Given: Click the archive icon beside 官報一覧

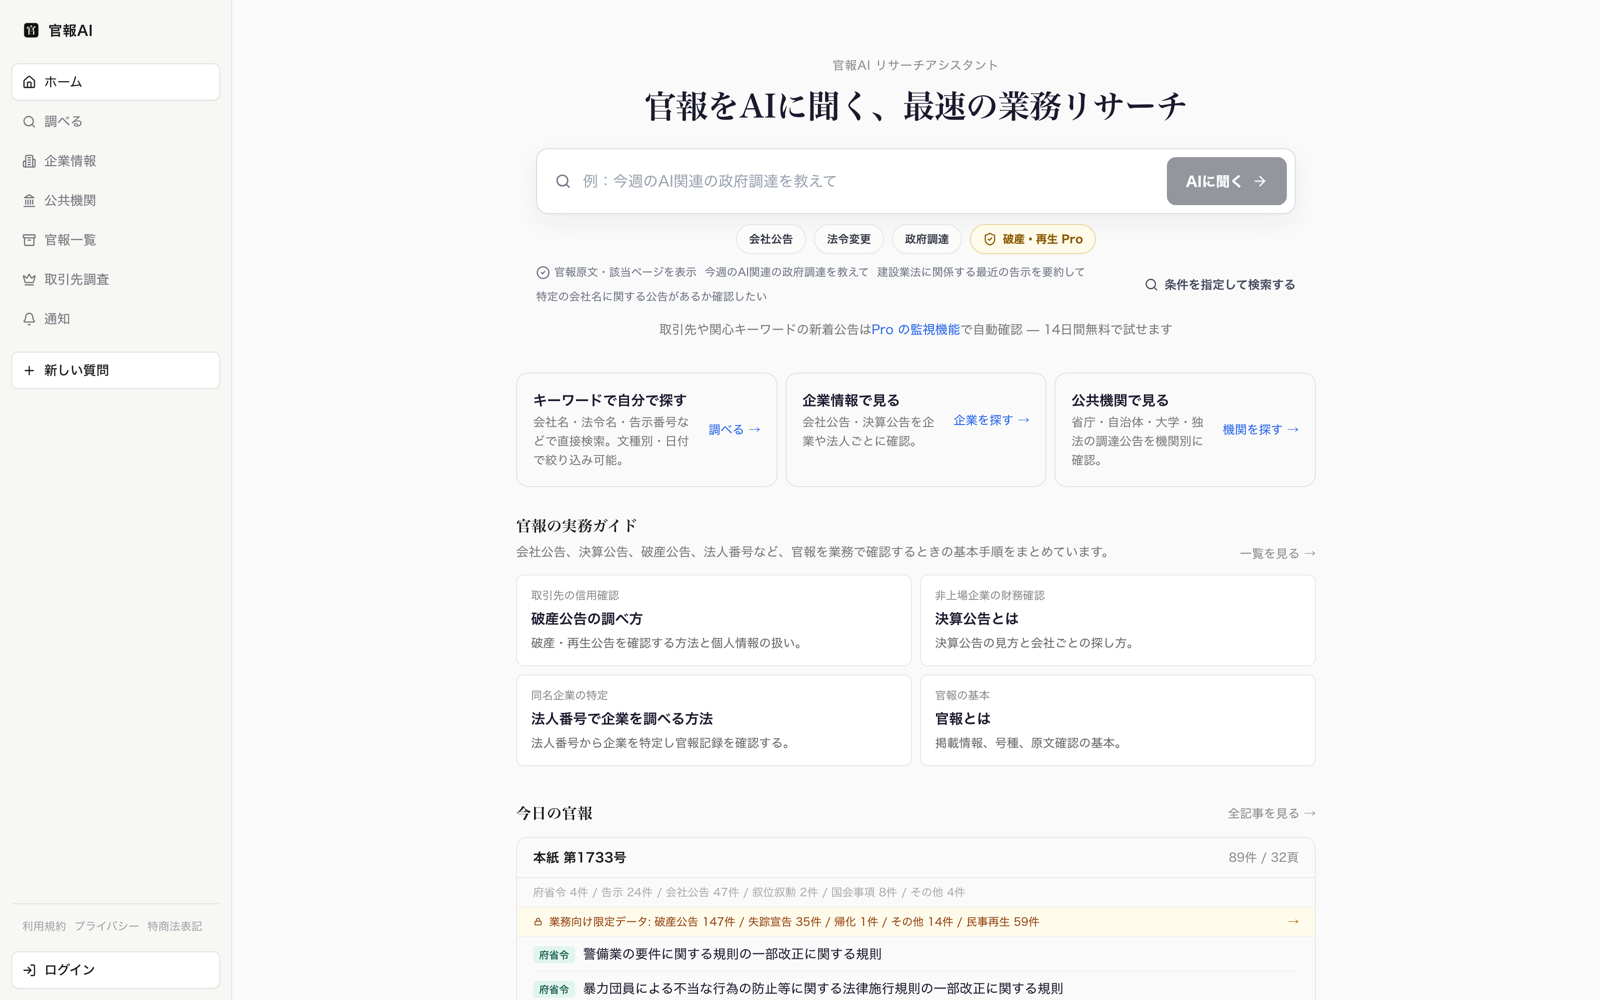Looking at the screenshot, I should [x=29, y=240].
